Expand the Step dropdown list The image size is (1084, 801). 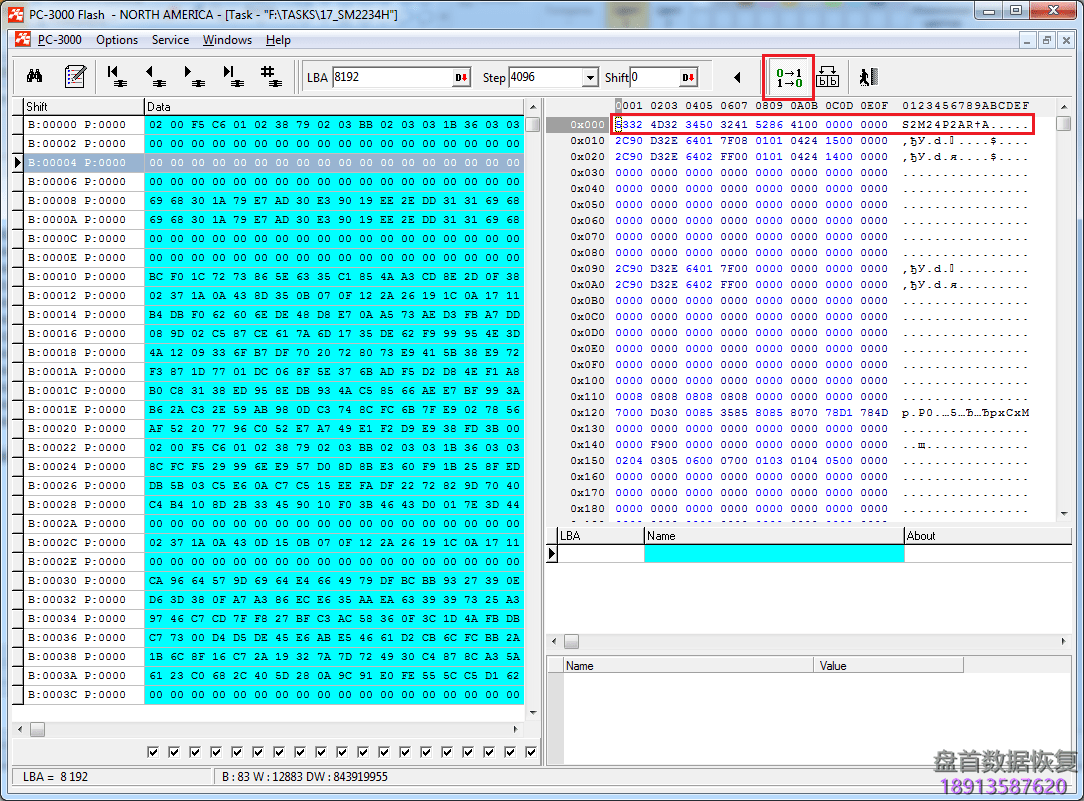589,78
